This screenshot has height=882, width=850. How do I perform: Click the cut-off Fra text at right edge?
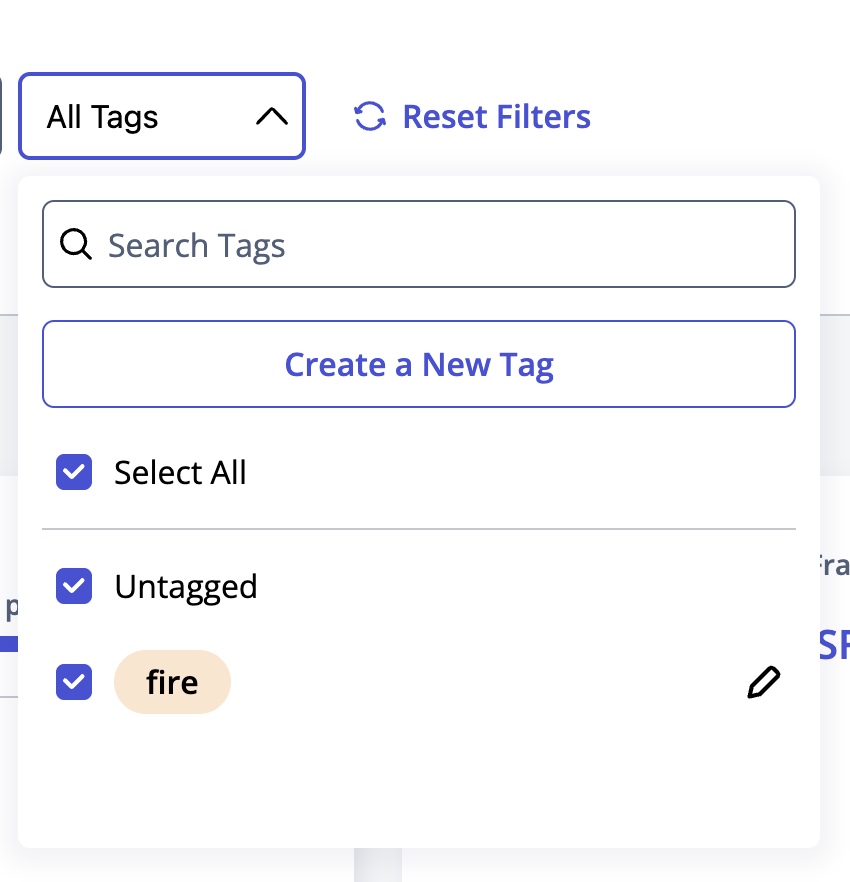[834, 565]
